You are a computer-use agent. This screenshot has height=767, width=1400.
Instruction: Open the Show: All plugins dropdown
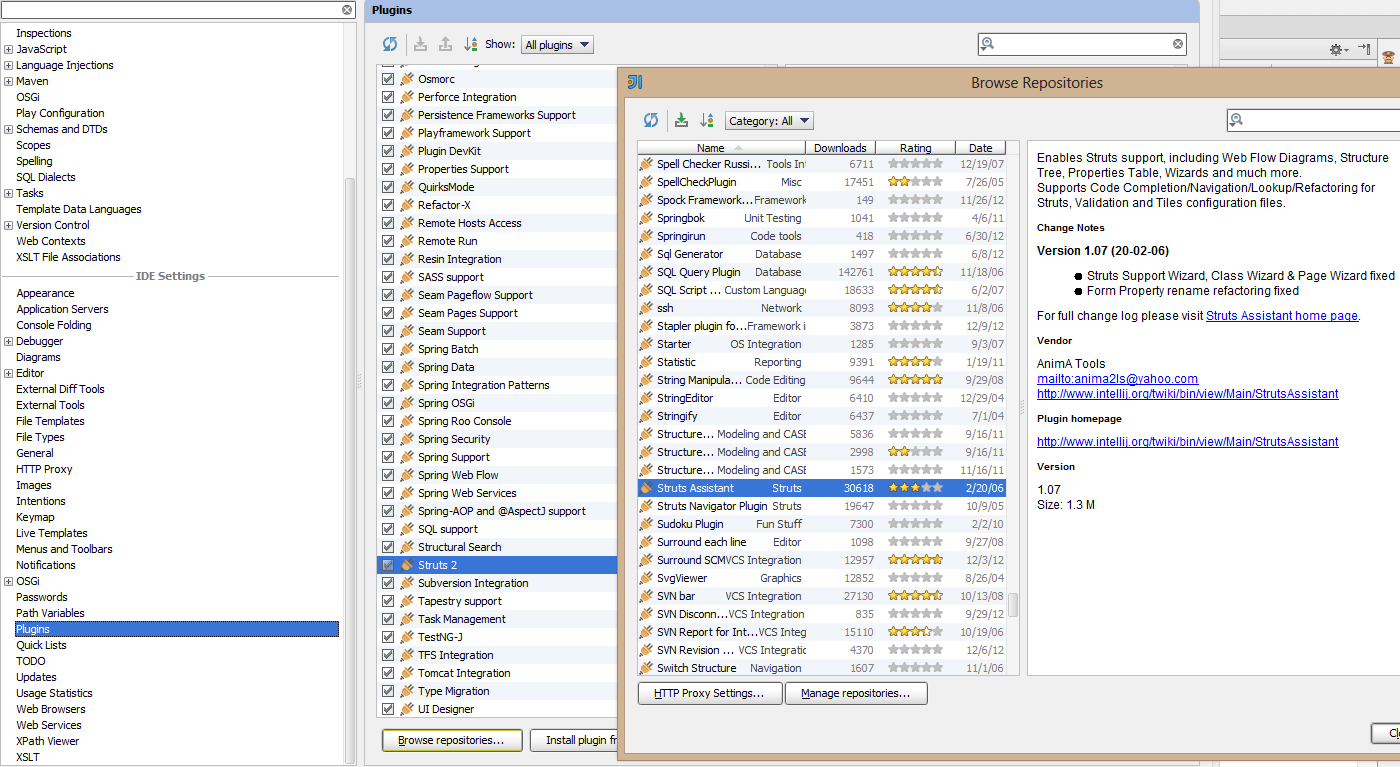click(557, 45)
